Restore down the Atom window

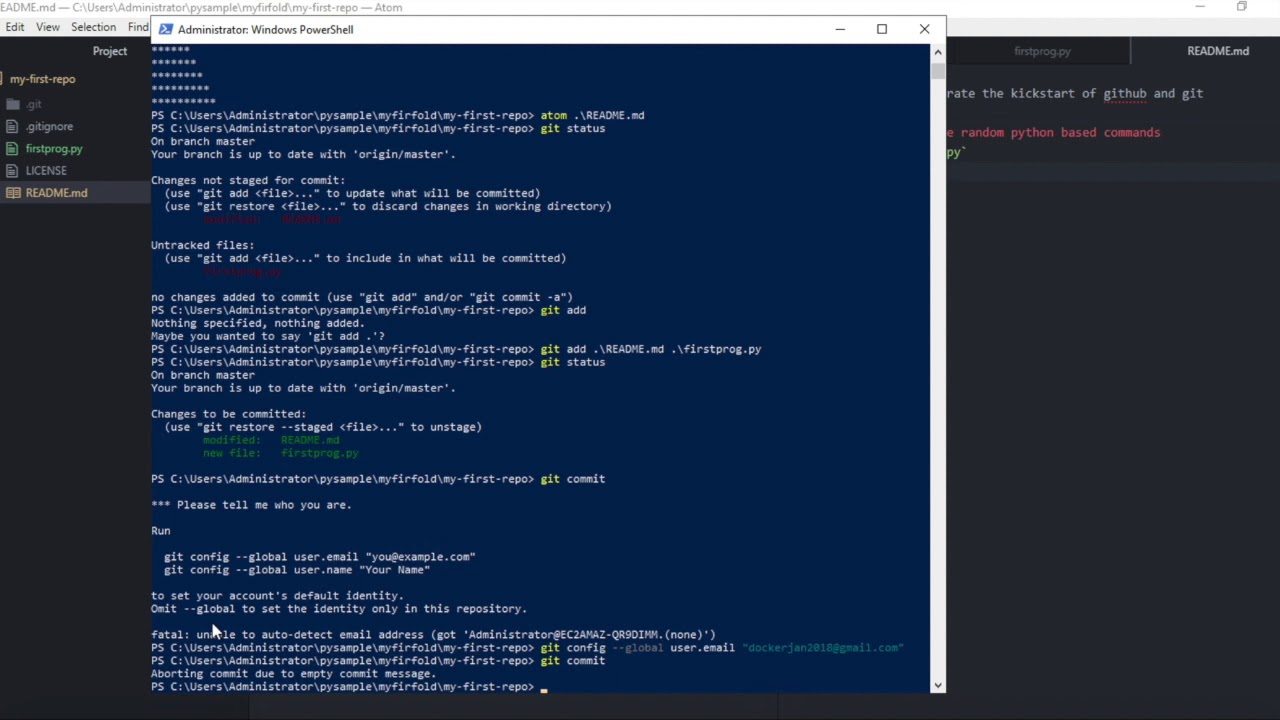click(x=1242, y=7)
